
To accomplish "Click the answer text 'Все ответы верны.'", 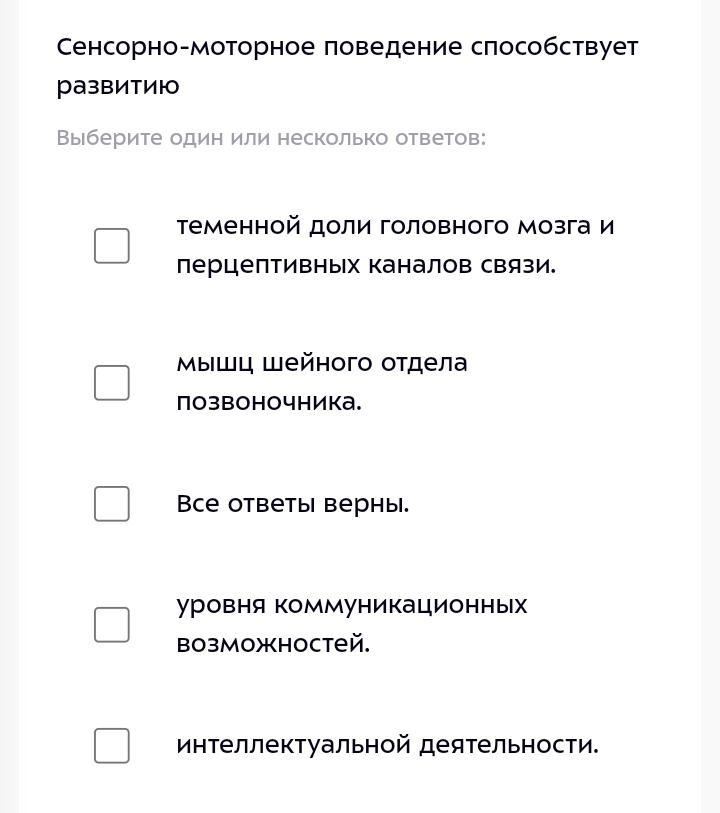I will point(292,504).
